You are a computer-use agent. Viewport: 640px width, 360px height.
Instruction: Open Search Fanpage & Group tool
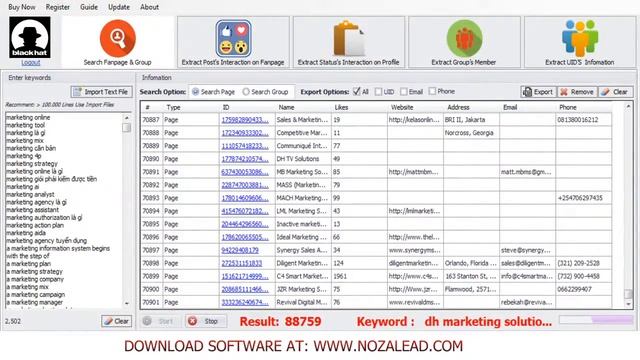pyautogui.click(x=118, y=42)
